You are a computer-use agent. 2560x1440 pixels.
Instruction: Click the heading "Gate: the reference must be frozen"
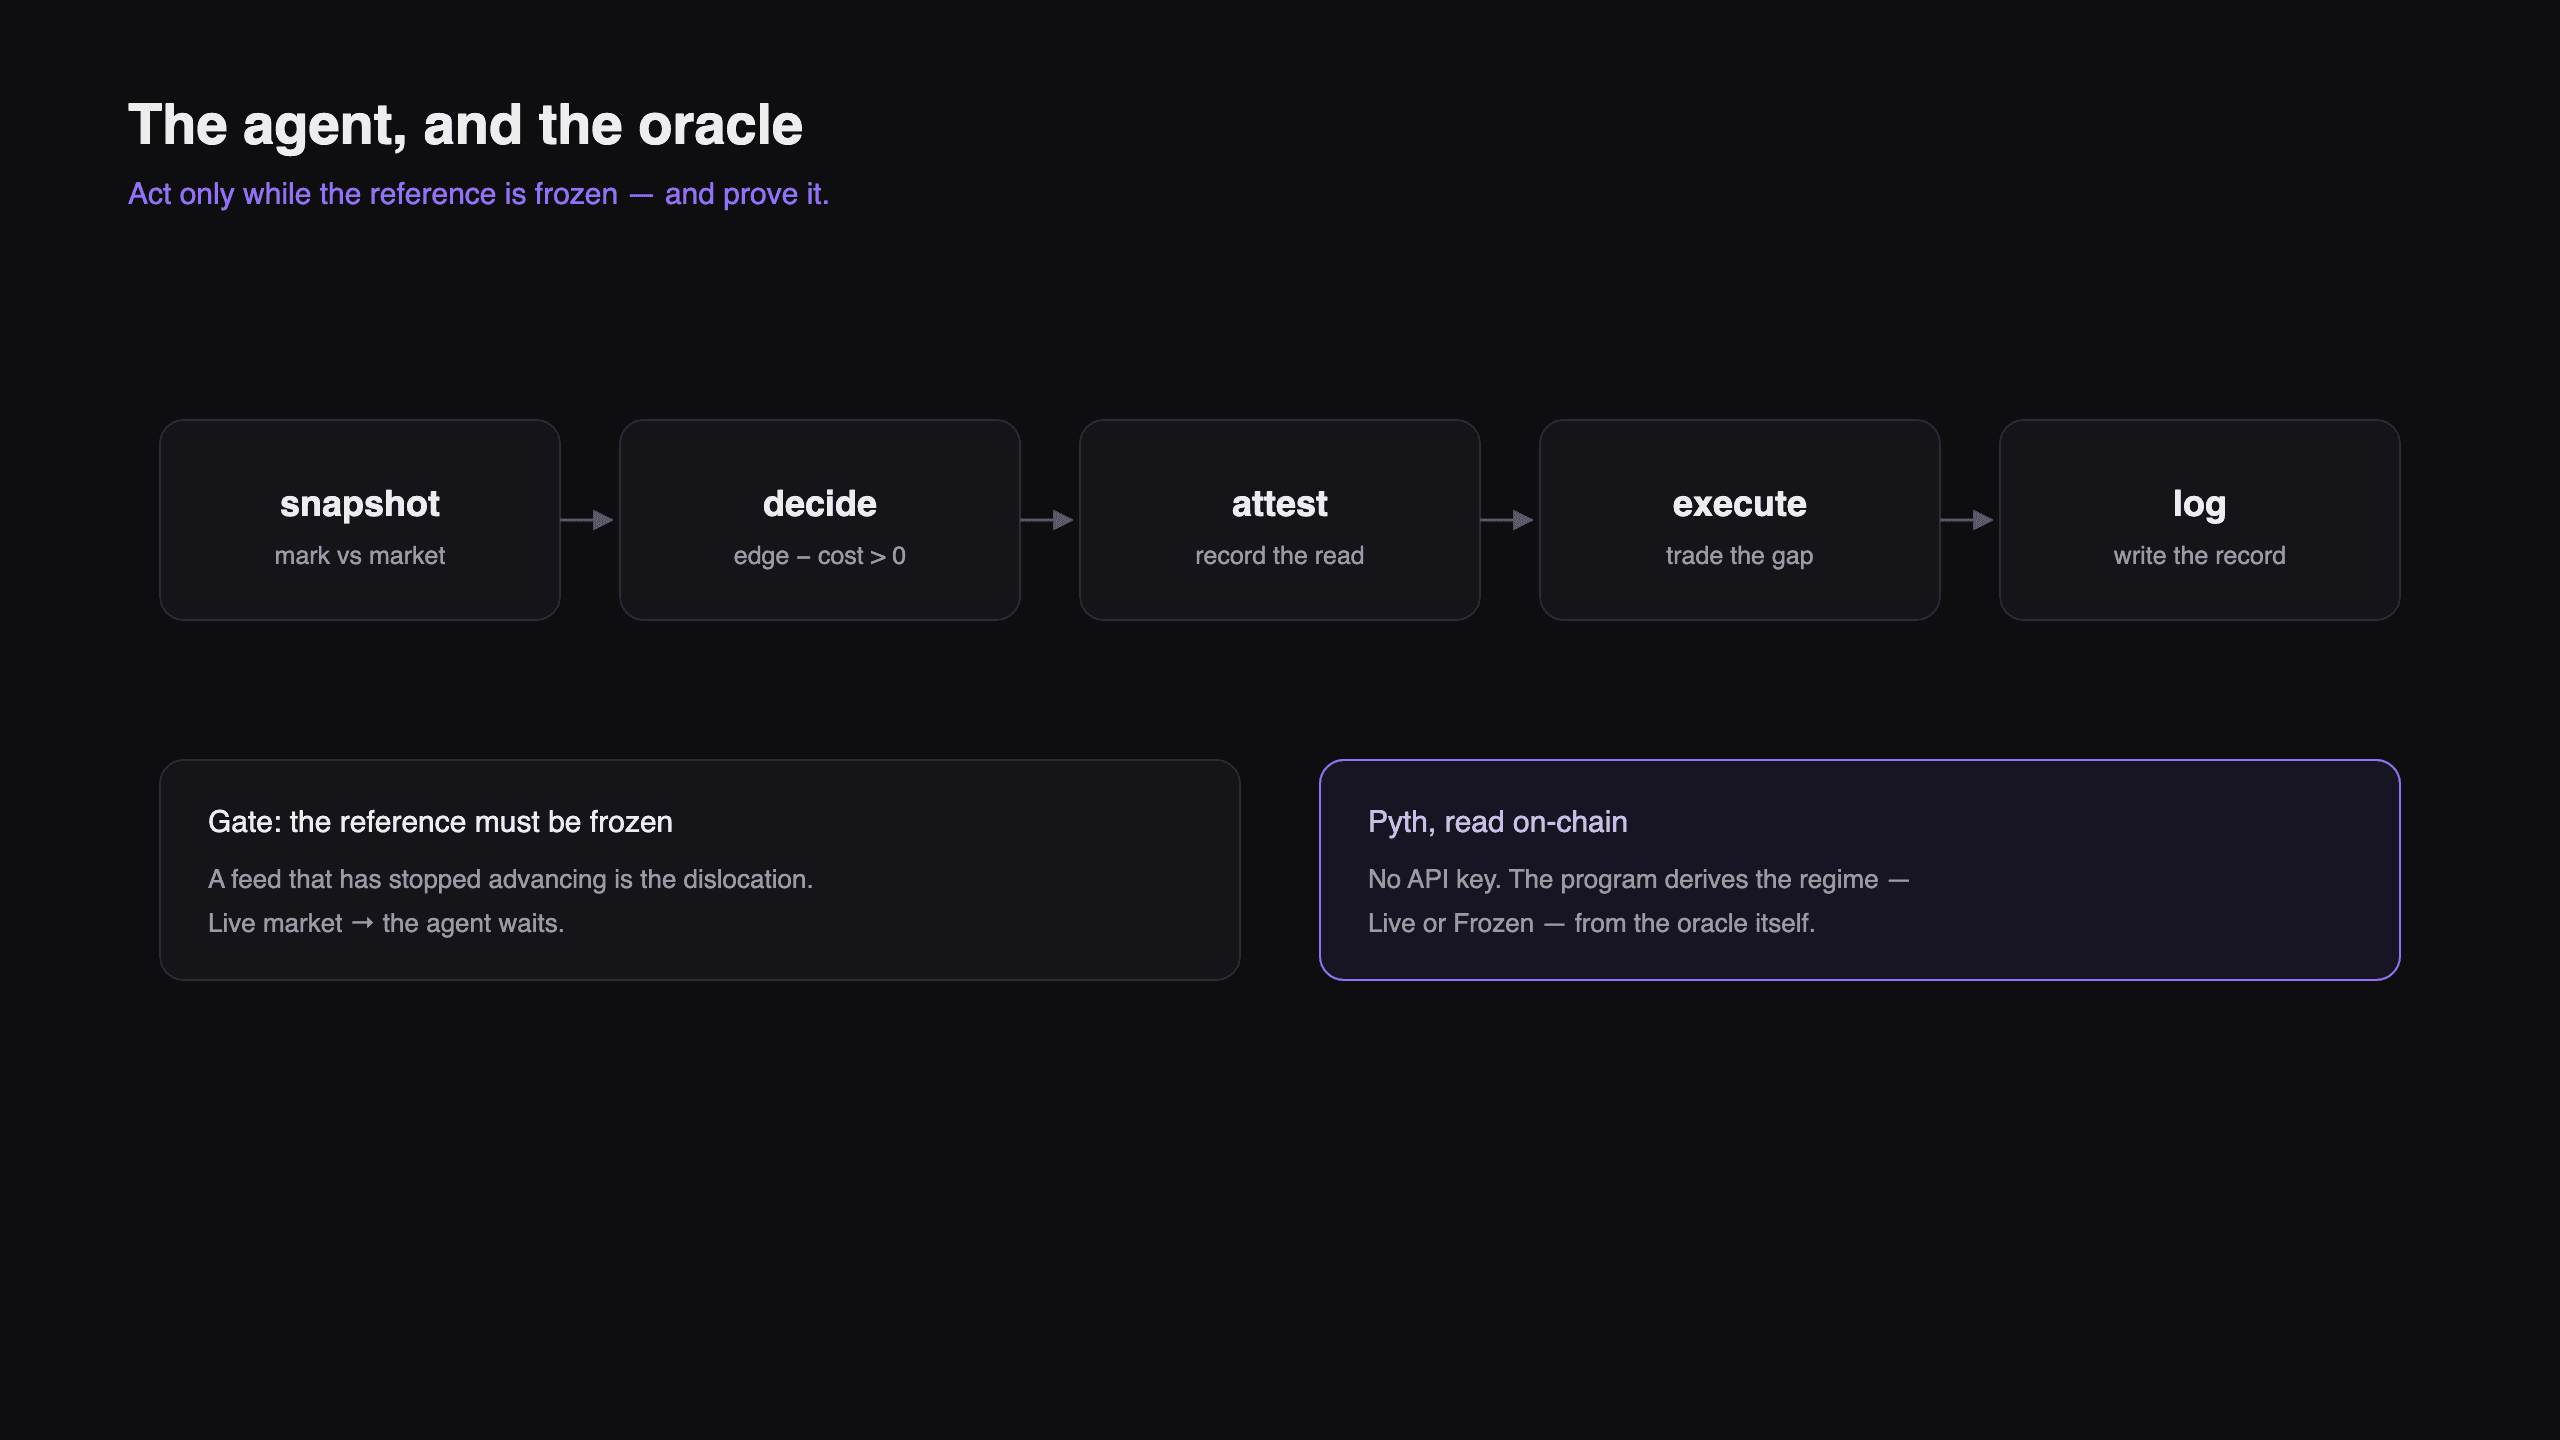point(440,822)
